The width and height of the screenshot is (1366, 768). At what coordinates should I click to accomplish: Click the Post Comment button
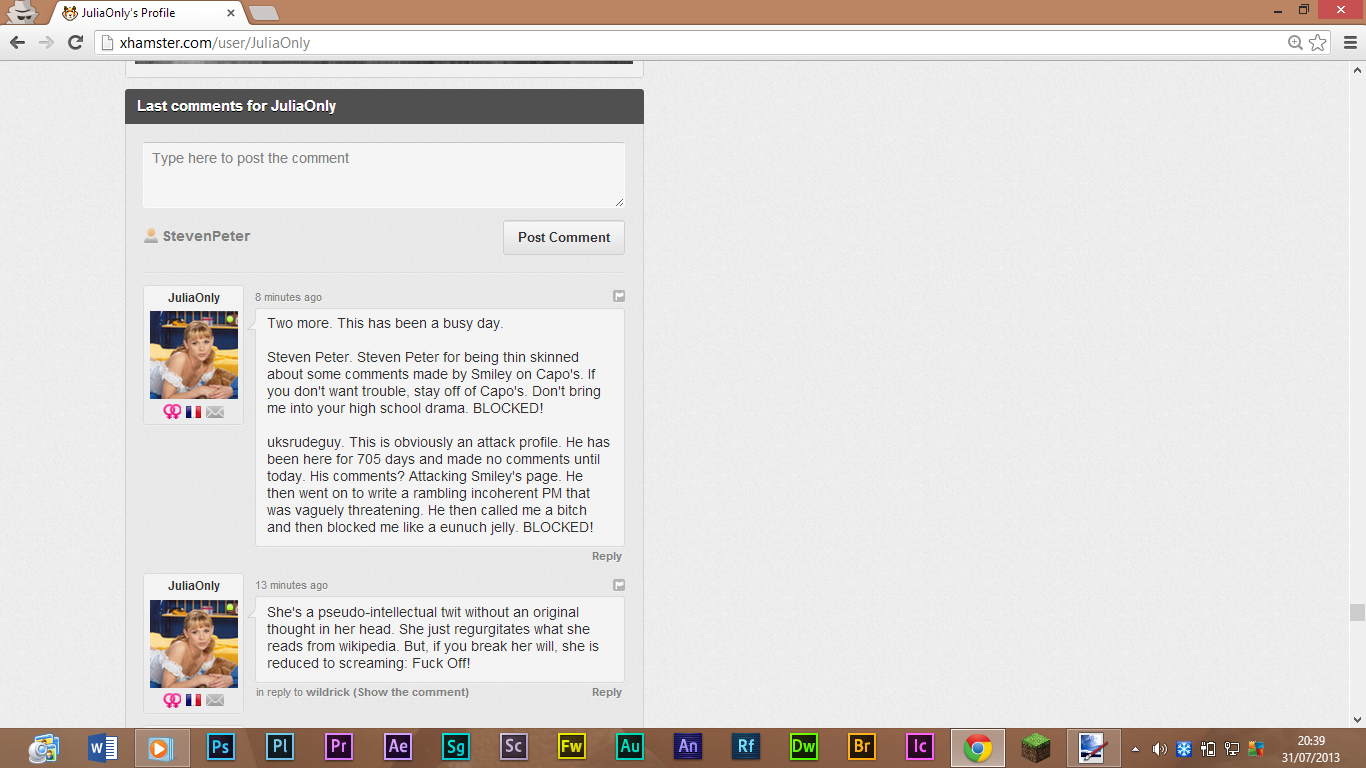click(564, 237)
